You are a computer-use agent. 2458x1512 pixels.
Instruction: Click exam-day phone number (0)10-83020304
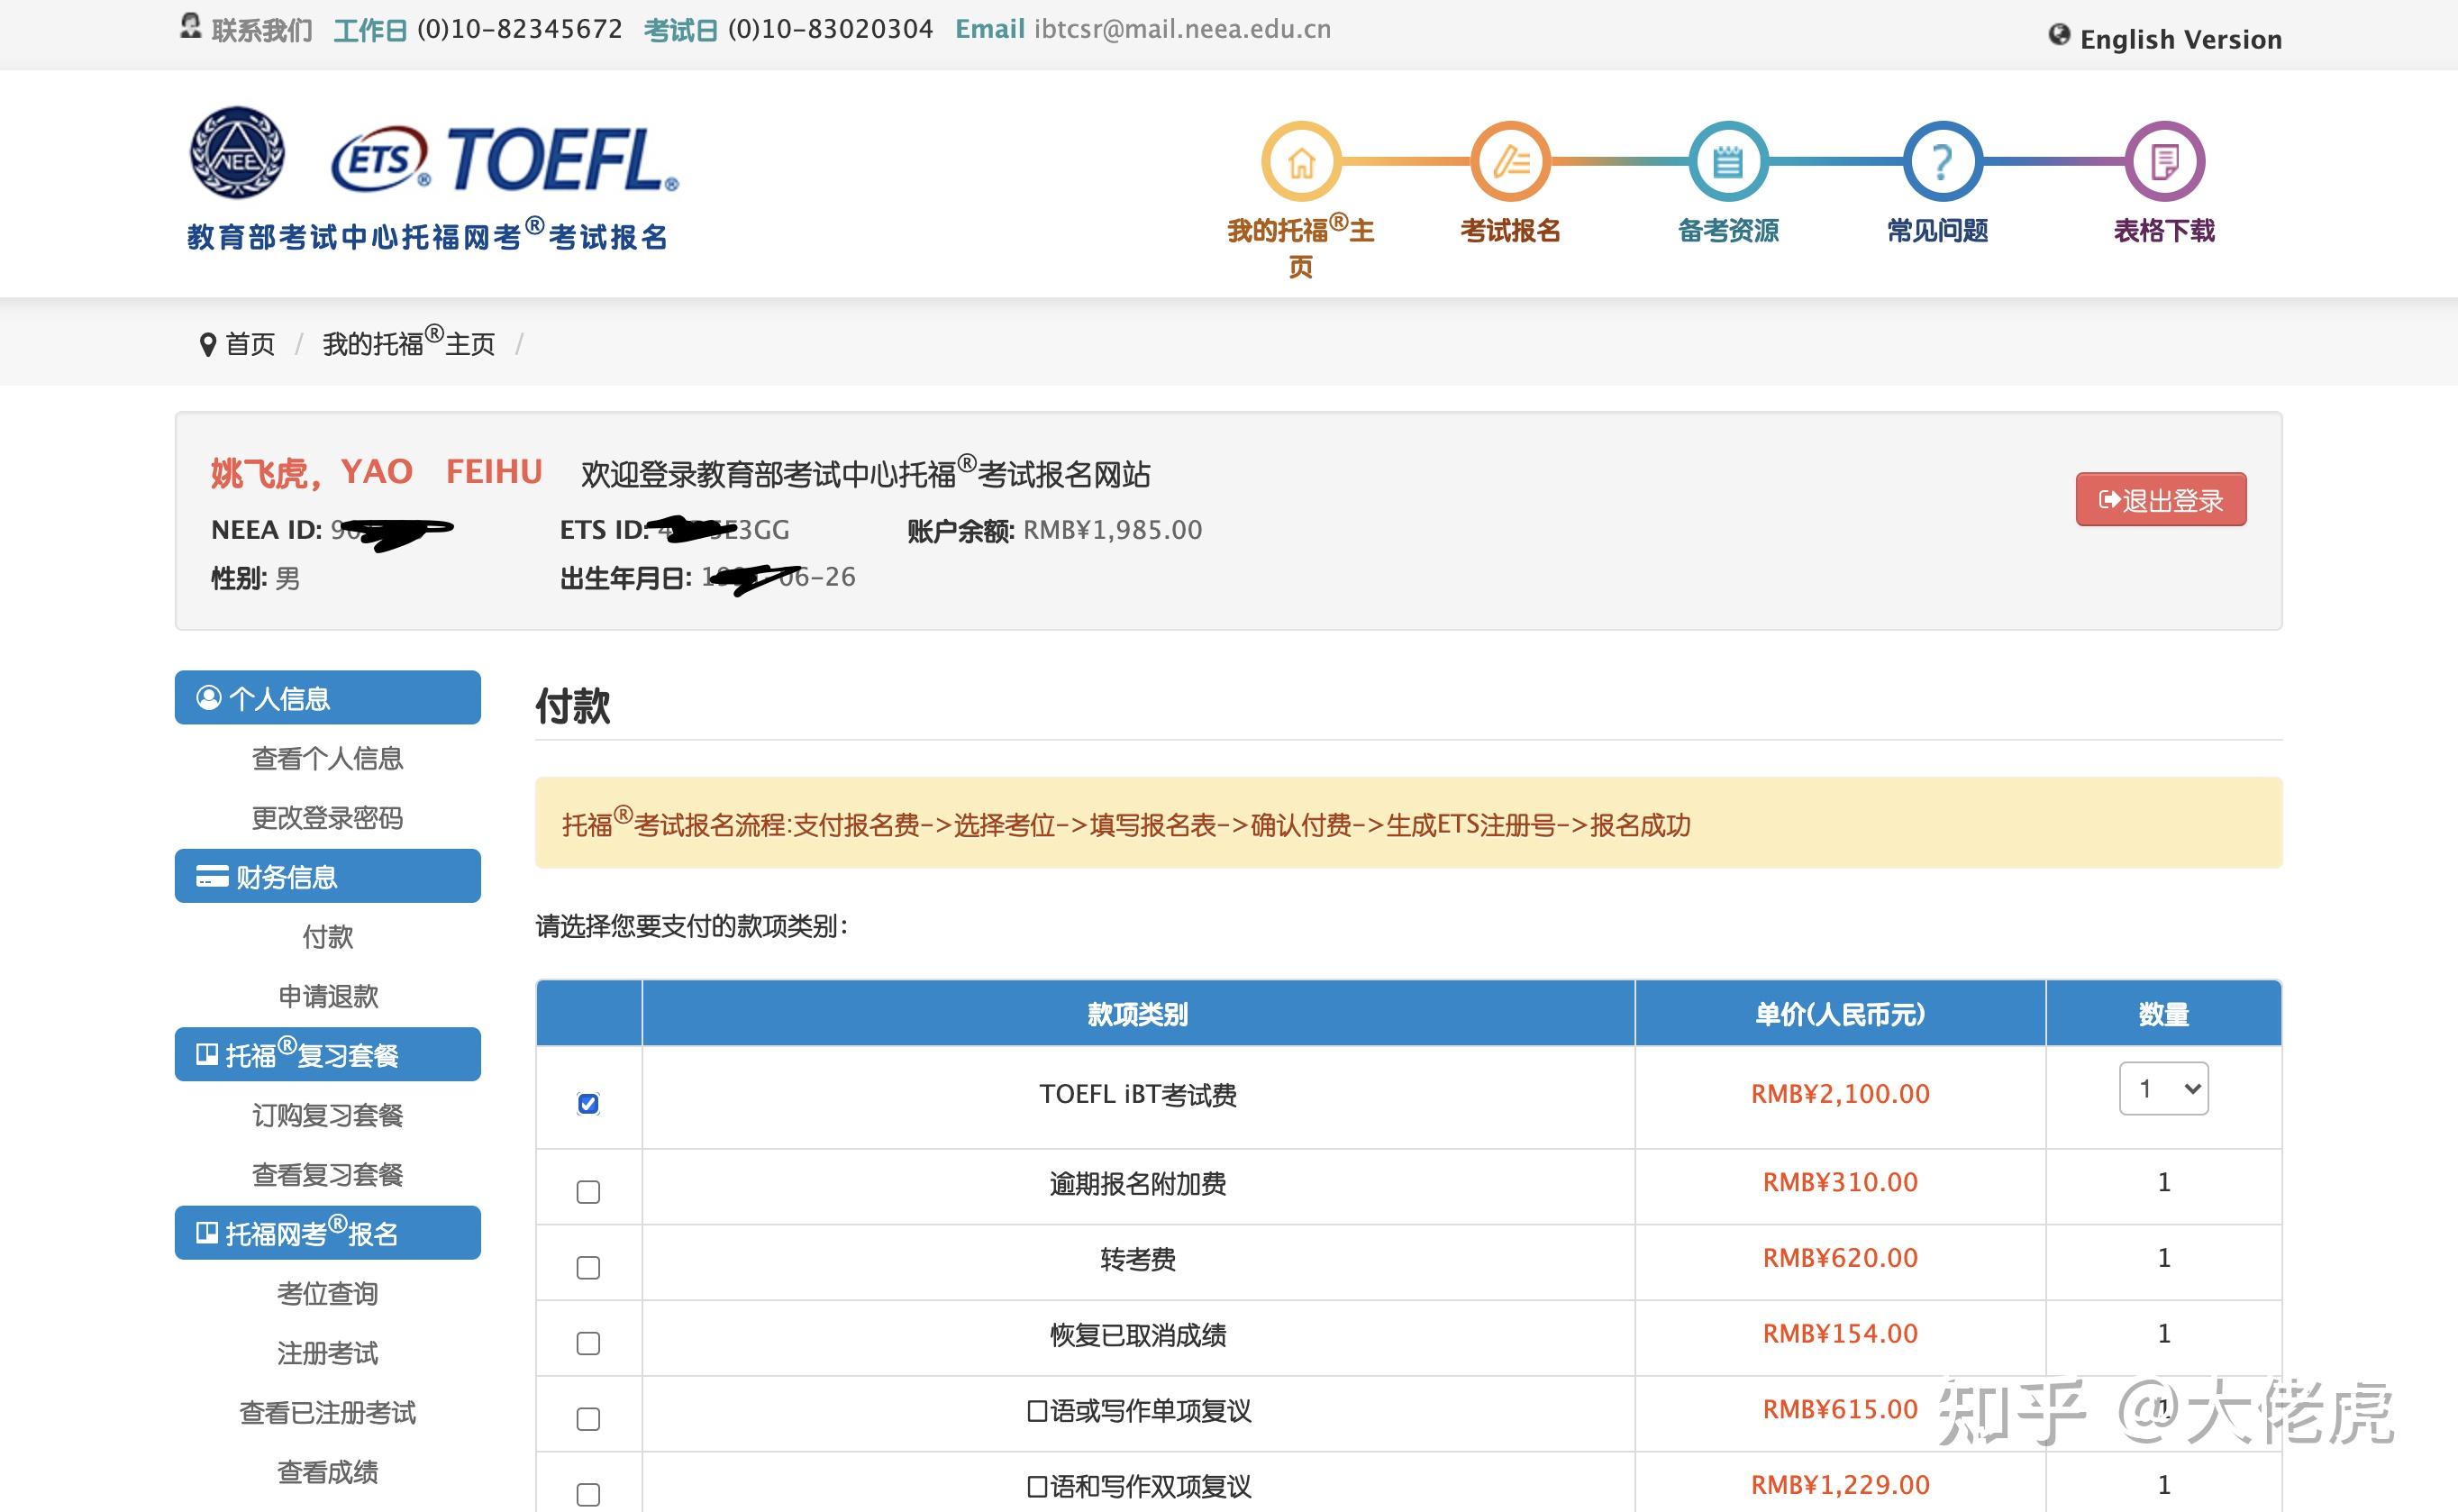click(830, 29)
